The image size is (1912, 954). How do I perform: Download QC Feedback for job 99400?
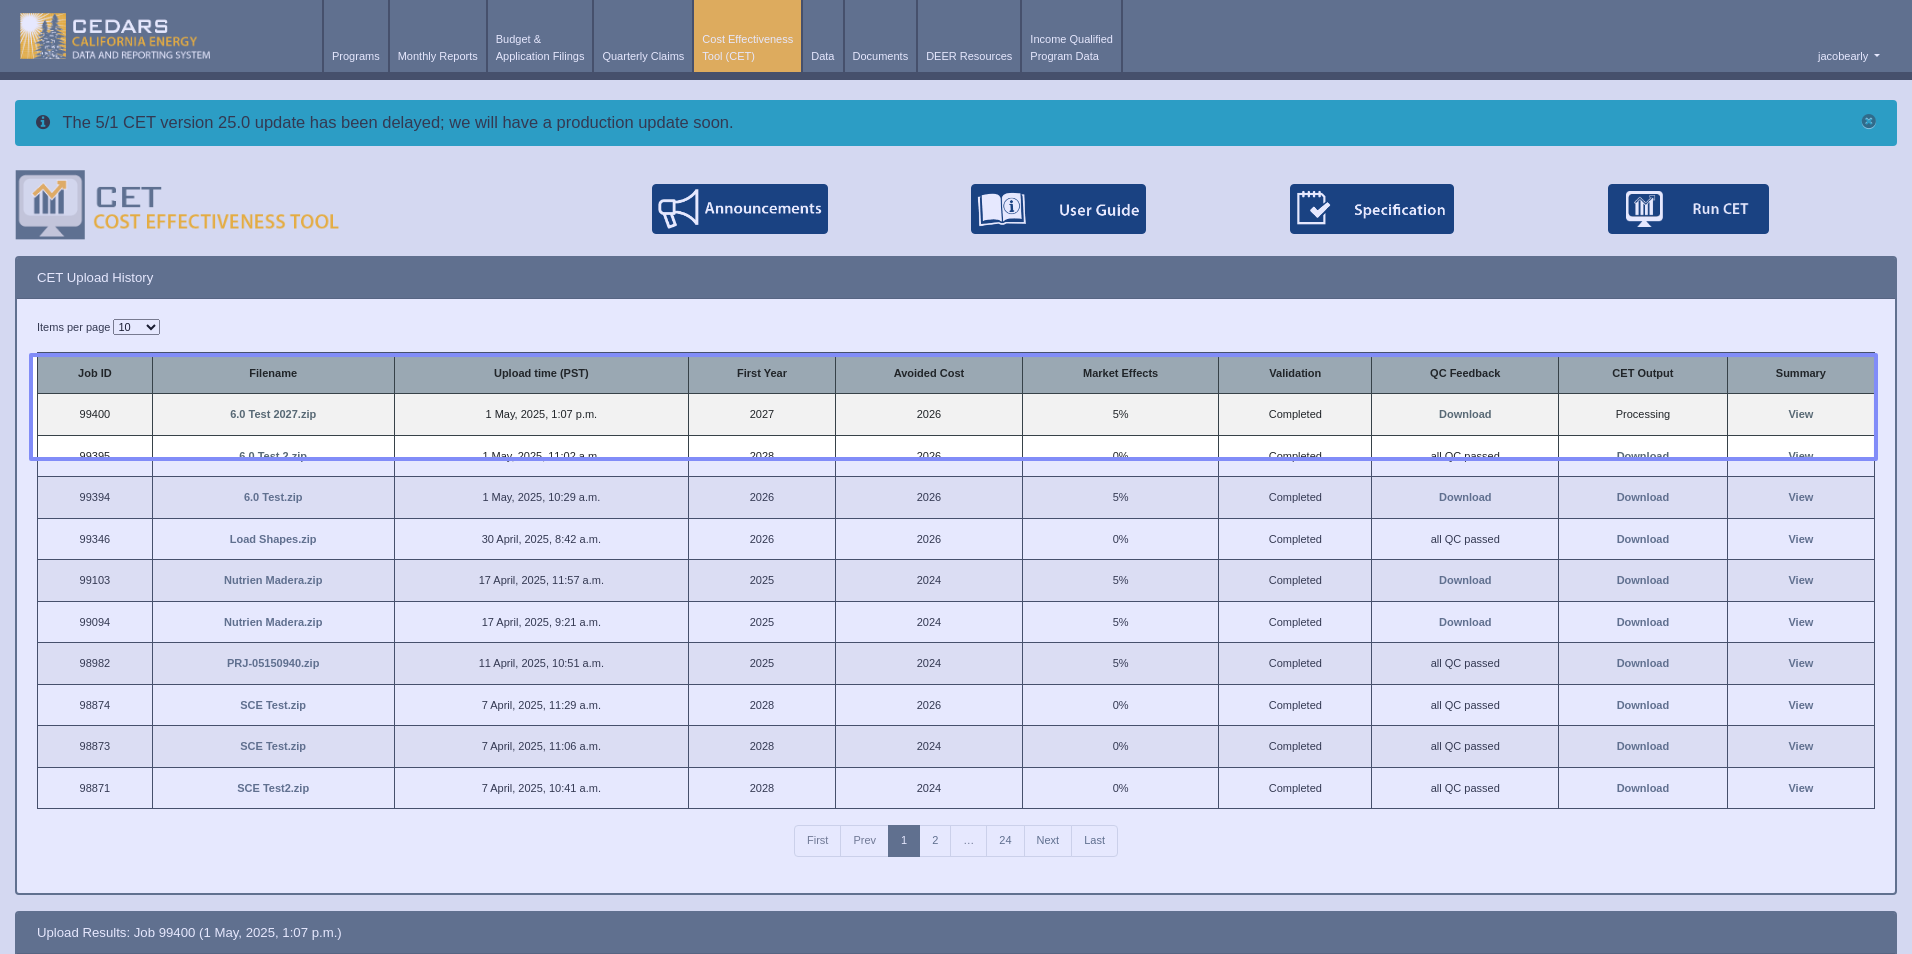pos(1464,414)
